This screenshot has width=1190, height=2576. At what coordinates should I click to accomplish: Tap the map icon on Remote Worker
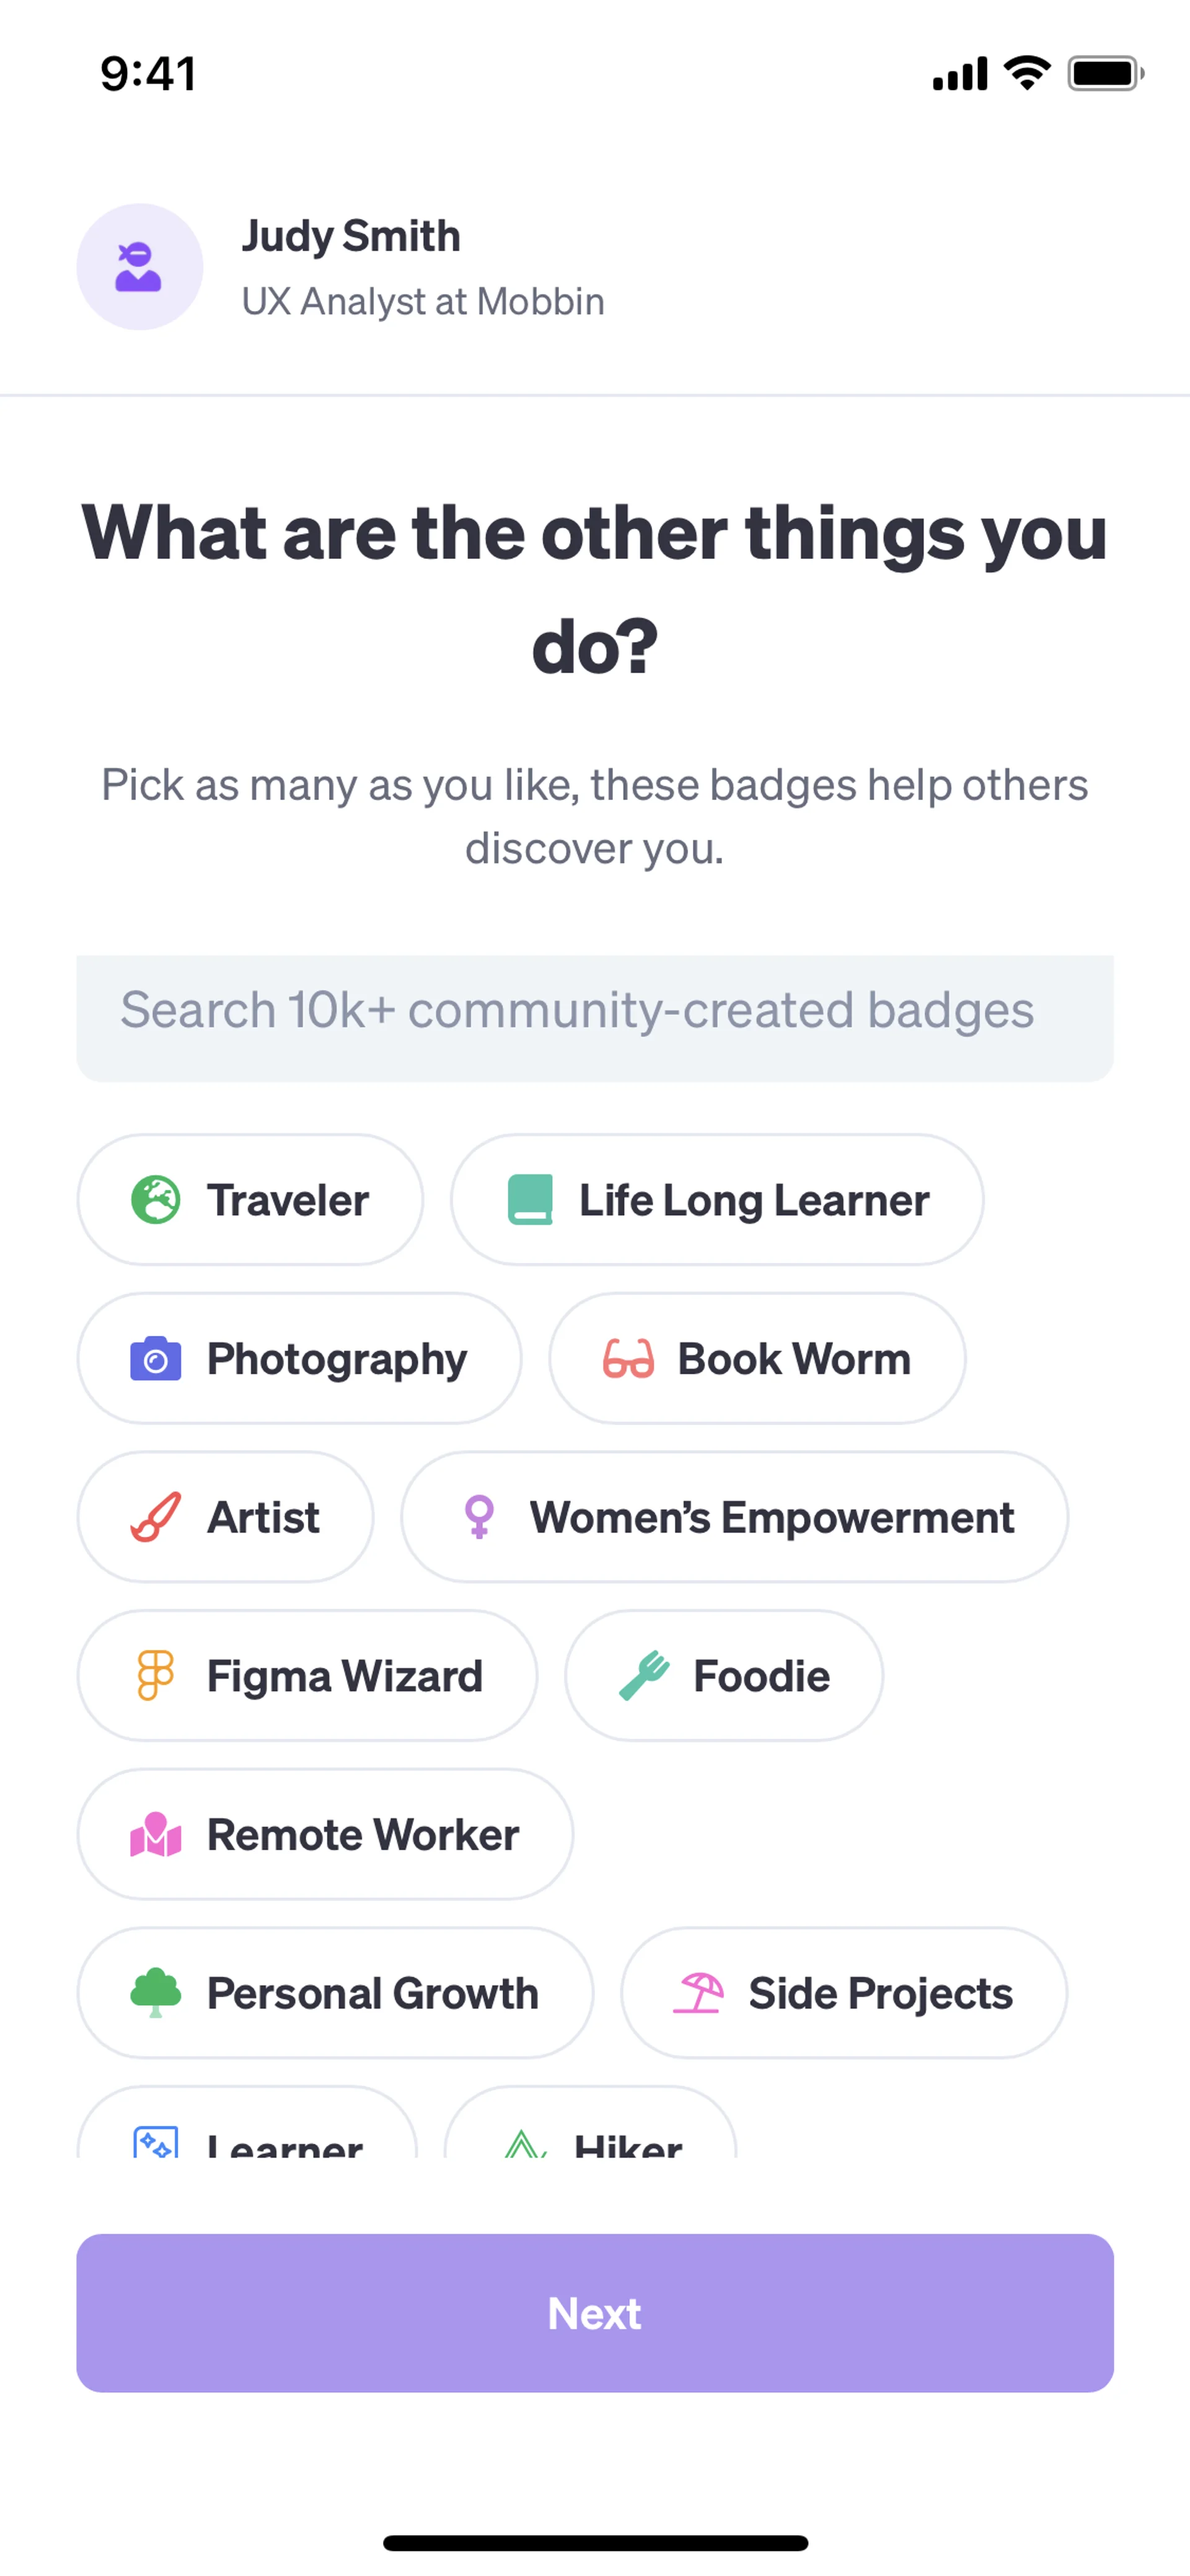pos(156,1834)
